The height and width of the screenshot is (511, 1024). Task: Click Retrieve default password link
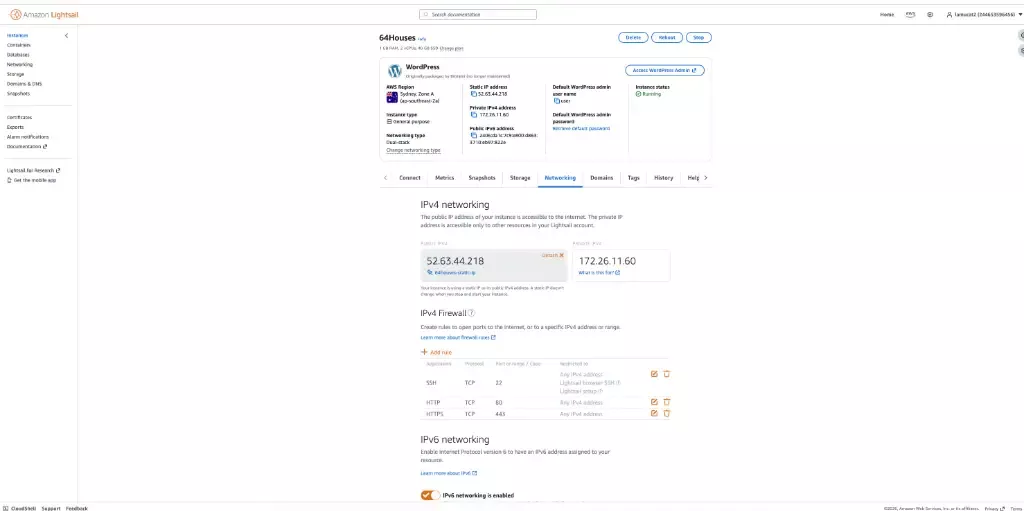pyautogui.click(x=581, y=129)
